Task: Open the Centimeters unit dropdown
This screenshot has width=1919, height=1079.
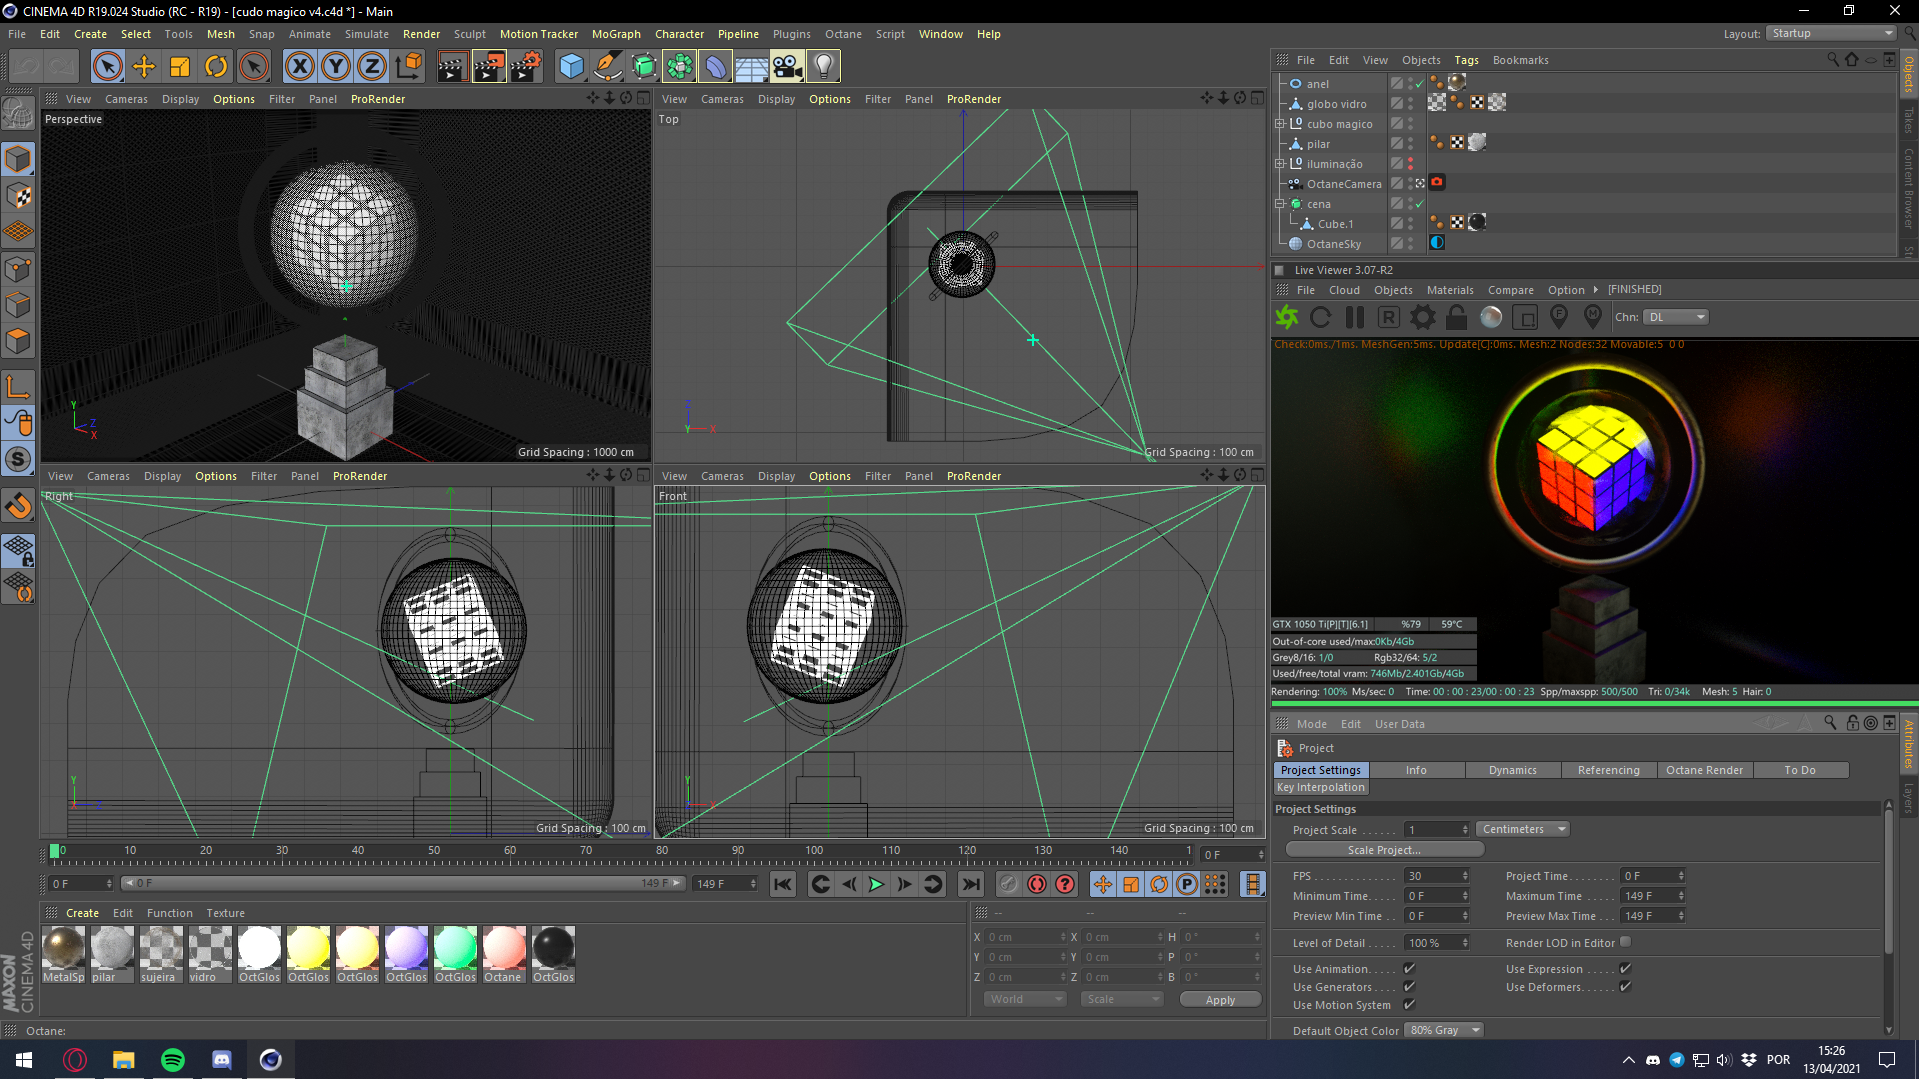Action: pos(1522,829)
